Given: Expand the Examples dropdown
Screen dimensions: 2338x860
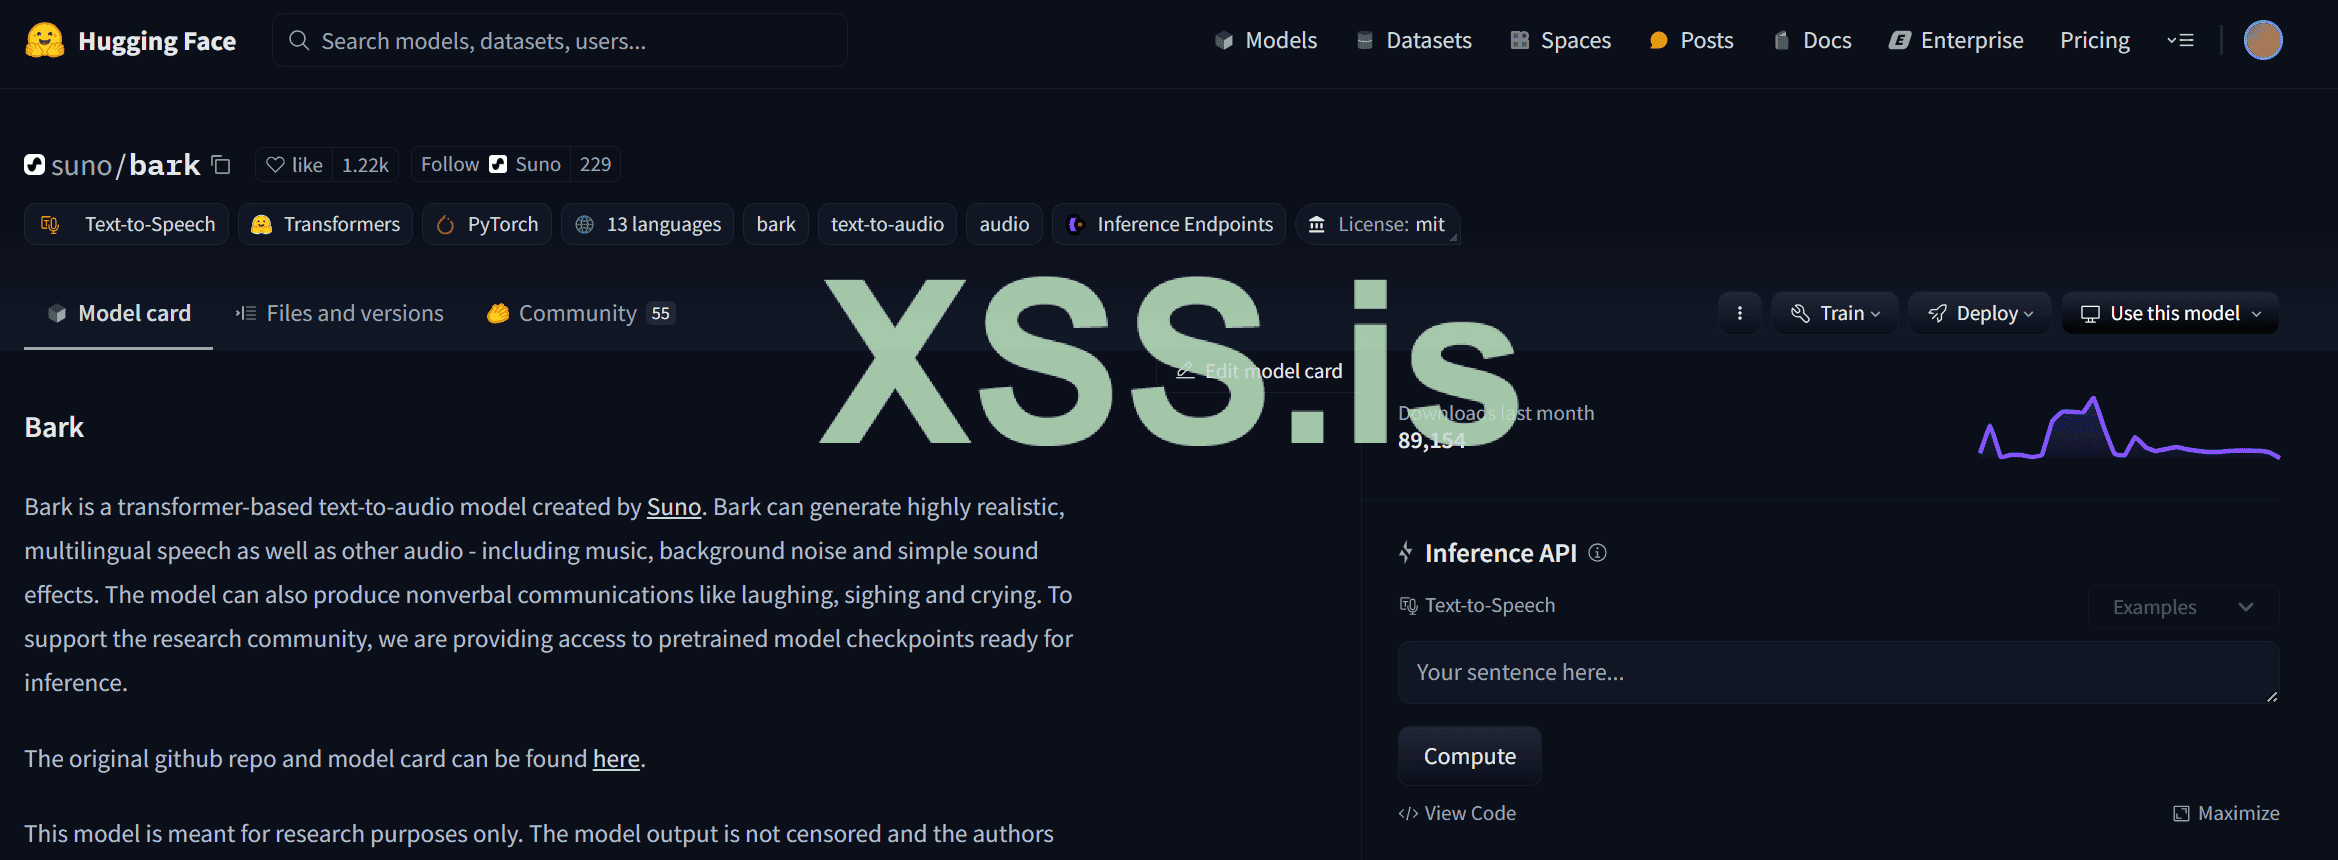Looking at the screenshot, I should (2183, 607).
